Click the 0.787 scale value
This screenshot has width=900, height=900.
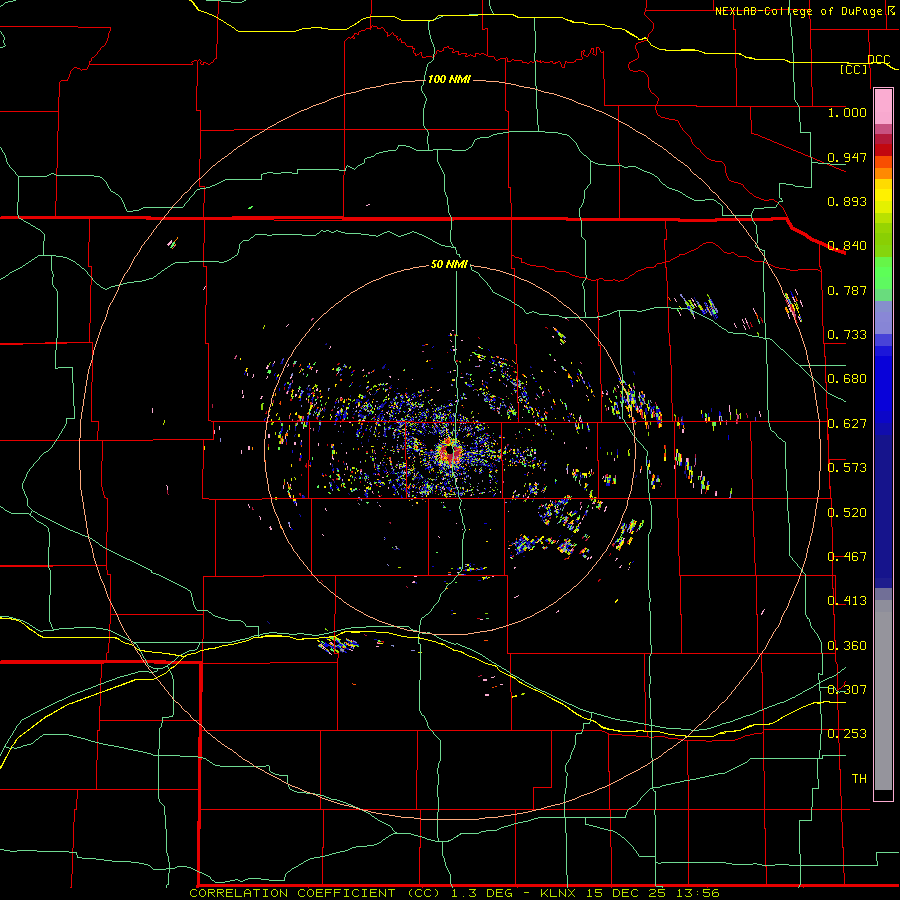[847, 290]
